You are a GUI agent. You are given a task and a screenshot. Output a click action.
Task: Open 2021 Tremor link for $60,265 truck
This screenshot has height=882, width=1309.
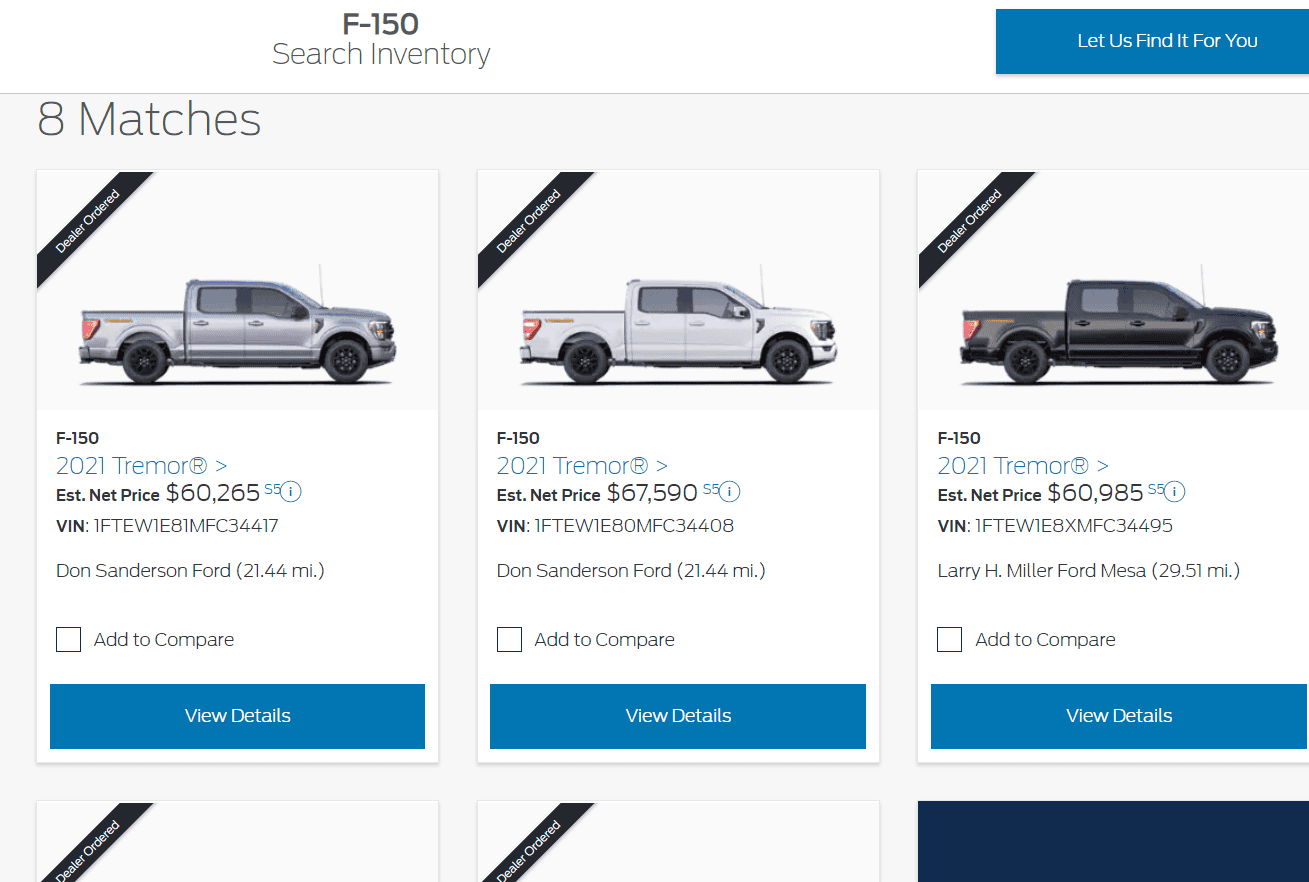click(x=141, y=466)
